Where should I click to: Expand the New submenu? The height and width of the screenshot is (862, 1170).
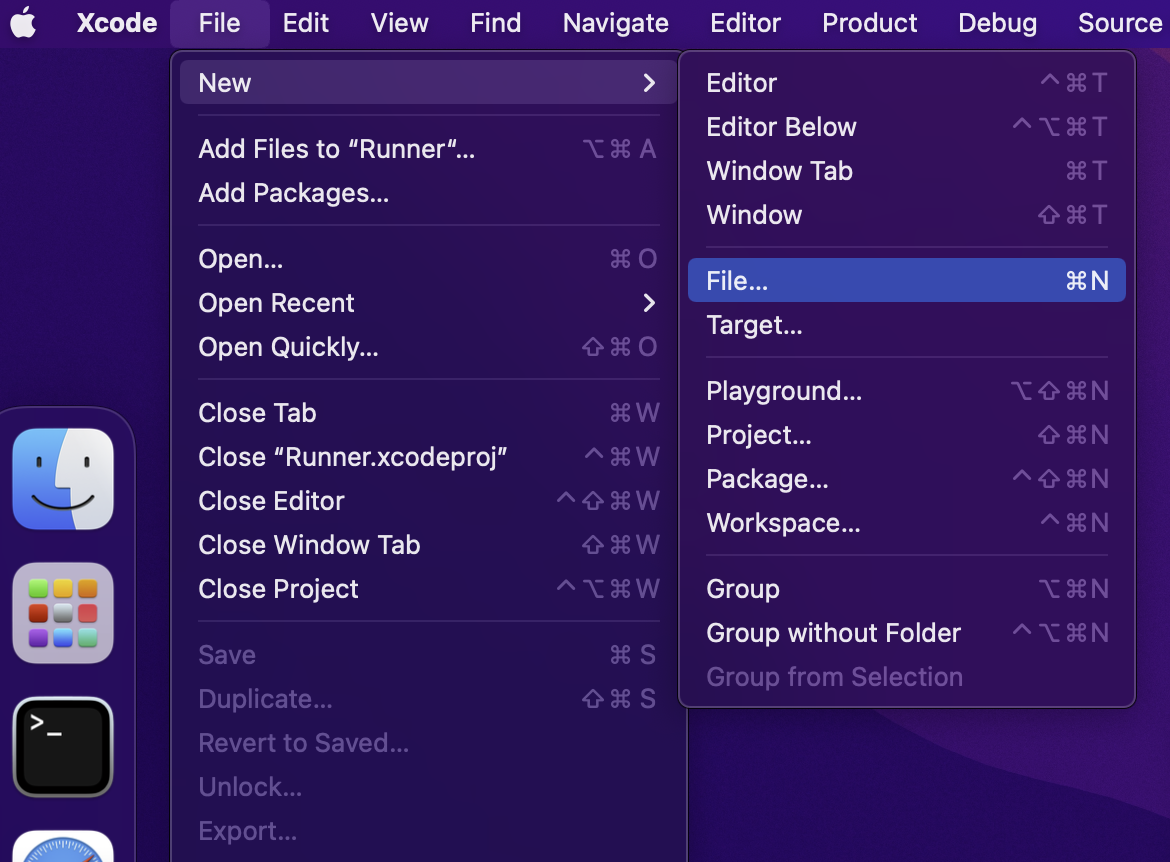[428, 82]
